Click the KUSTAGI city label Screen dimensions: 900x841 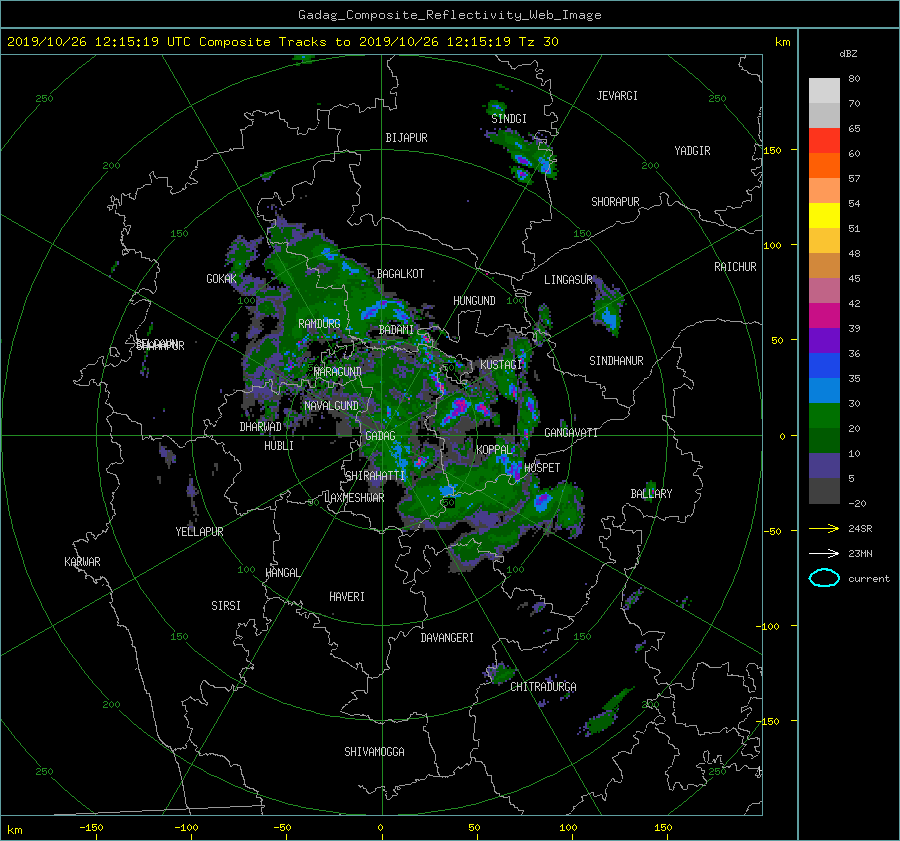coord(501,365)
